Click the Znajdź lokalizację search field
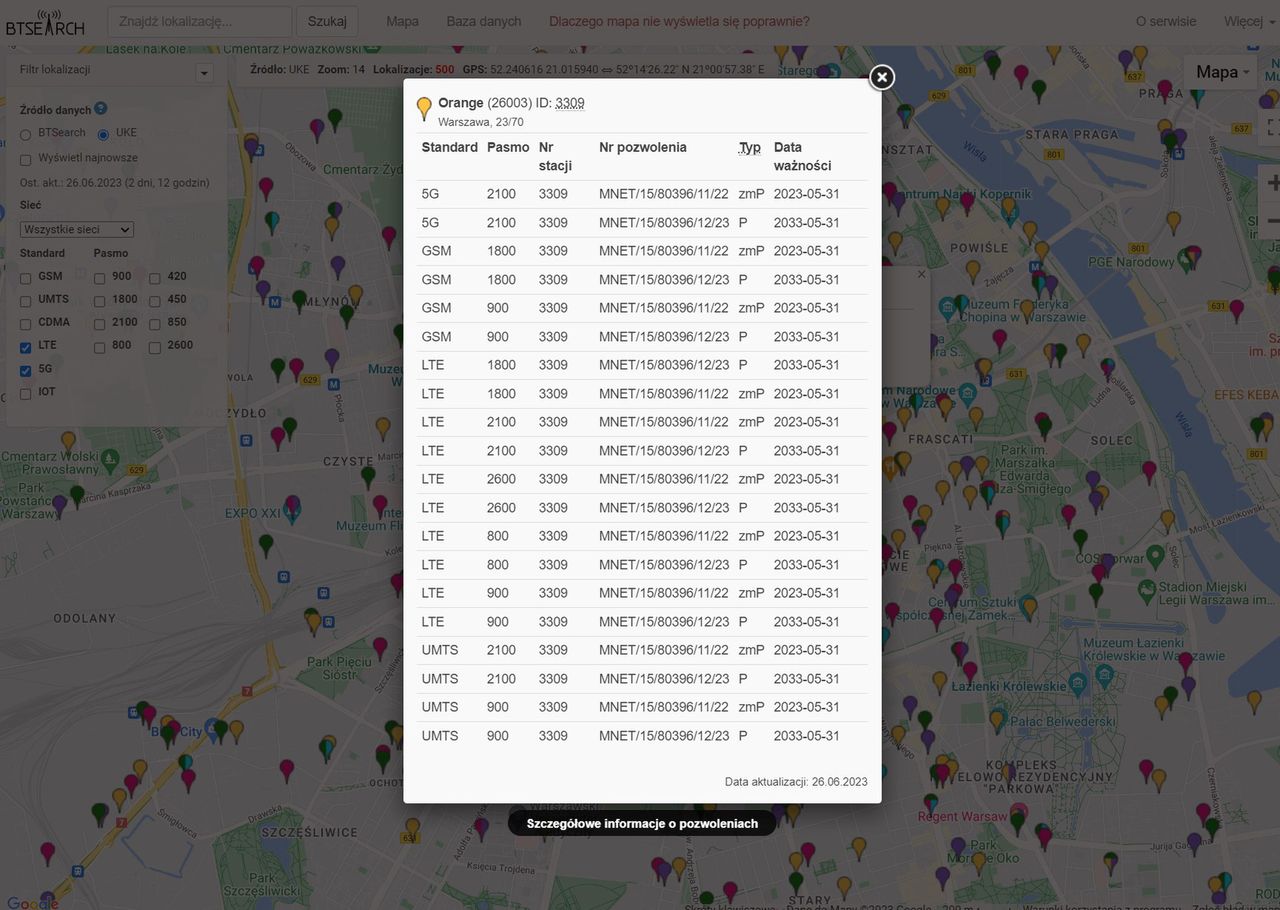This screenshot has height=910, width=1280. tap(200, 21)
